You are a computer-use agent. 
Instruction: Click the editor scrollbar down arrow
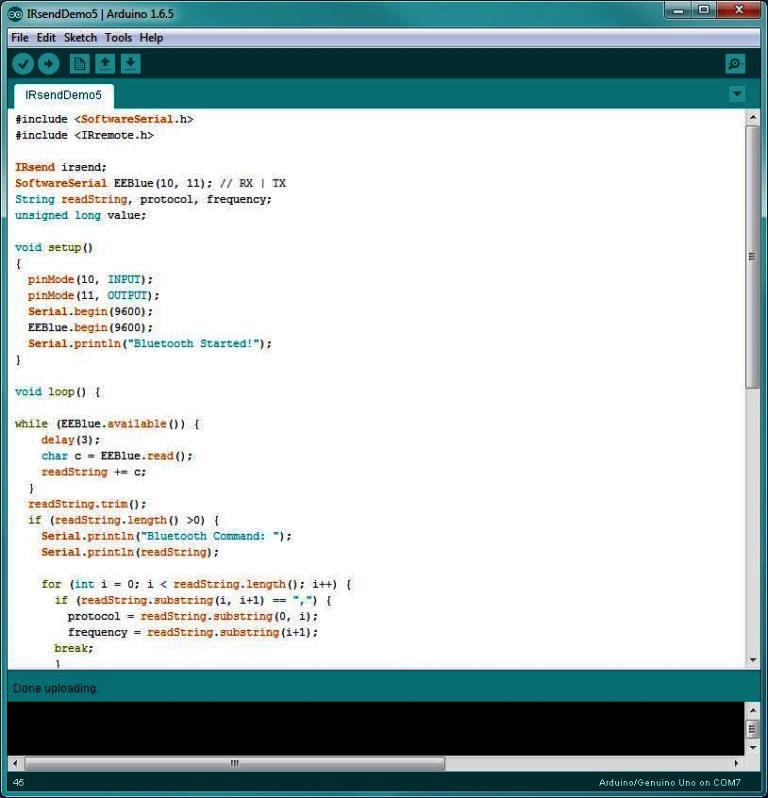click(752, 660)
